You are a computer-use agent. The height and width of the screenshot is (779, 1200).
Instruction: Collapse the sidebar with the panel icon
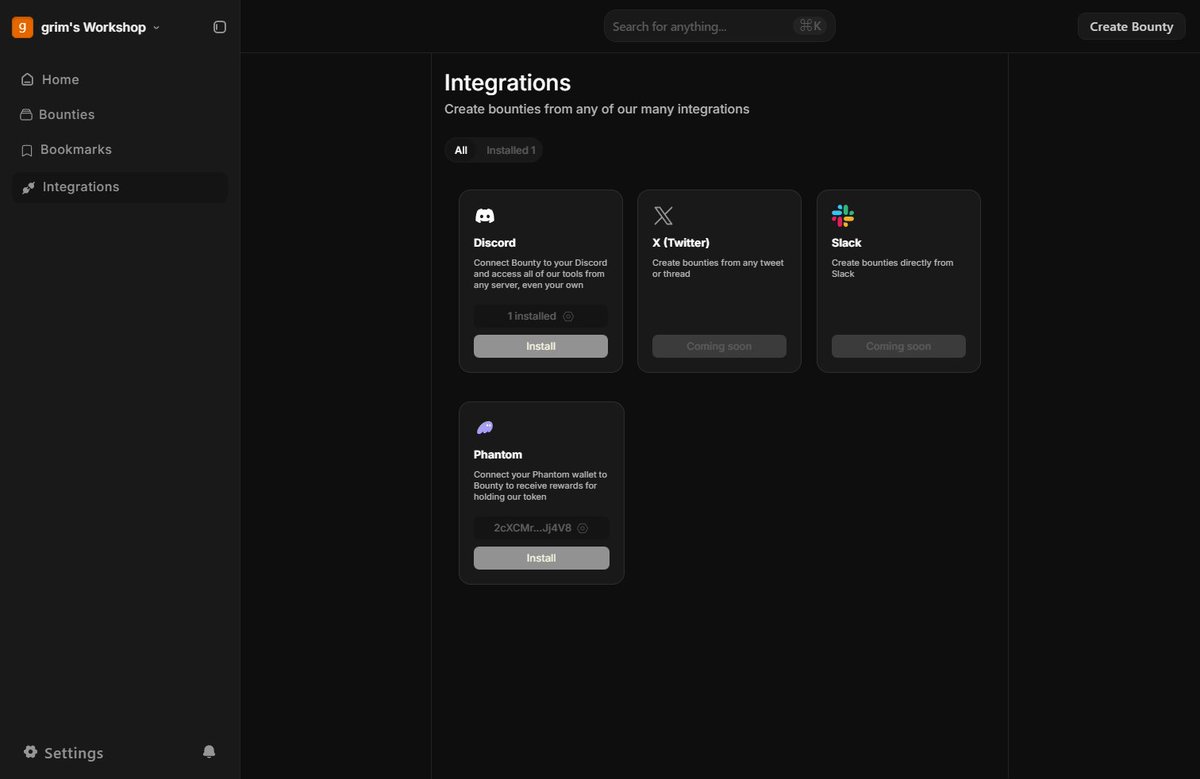[220, 27]
